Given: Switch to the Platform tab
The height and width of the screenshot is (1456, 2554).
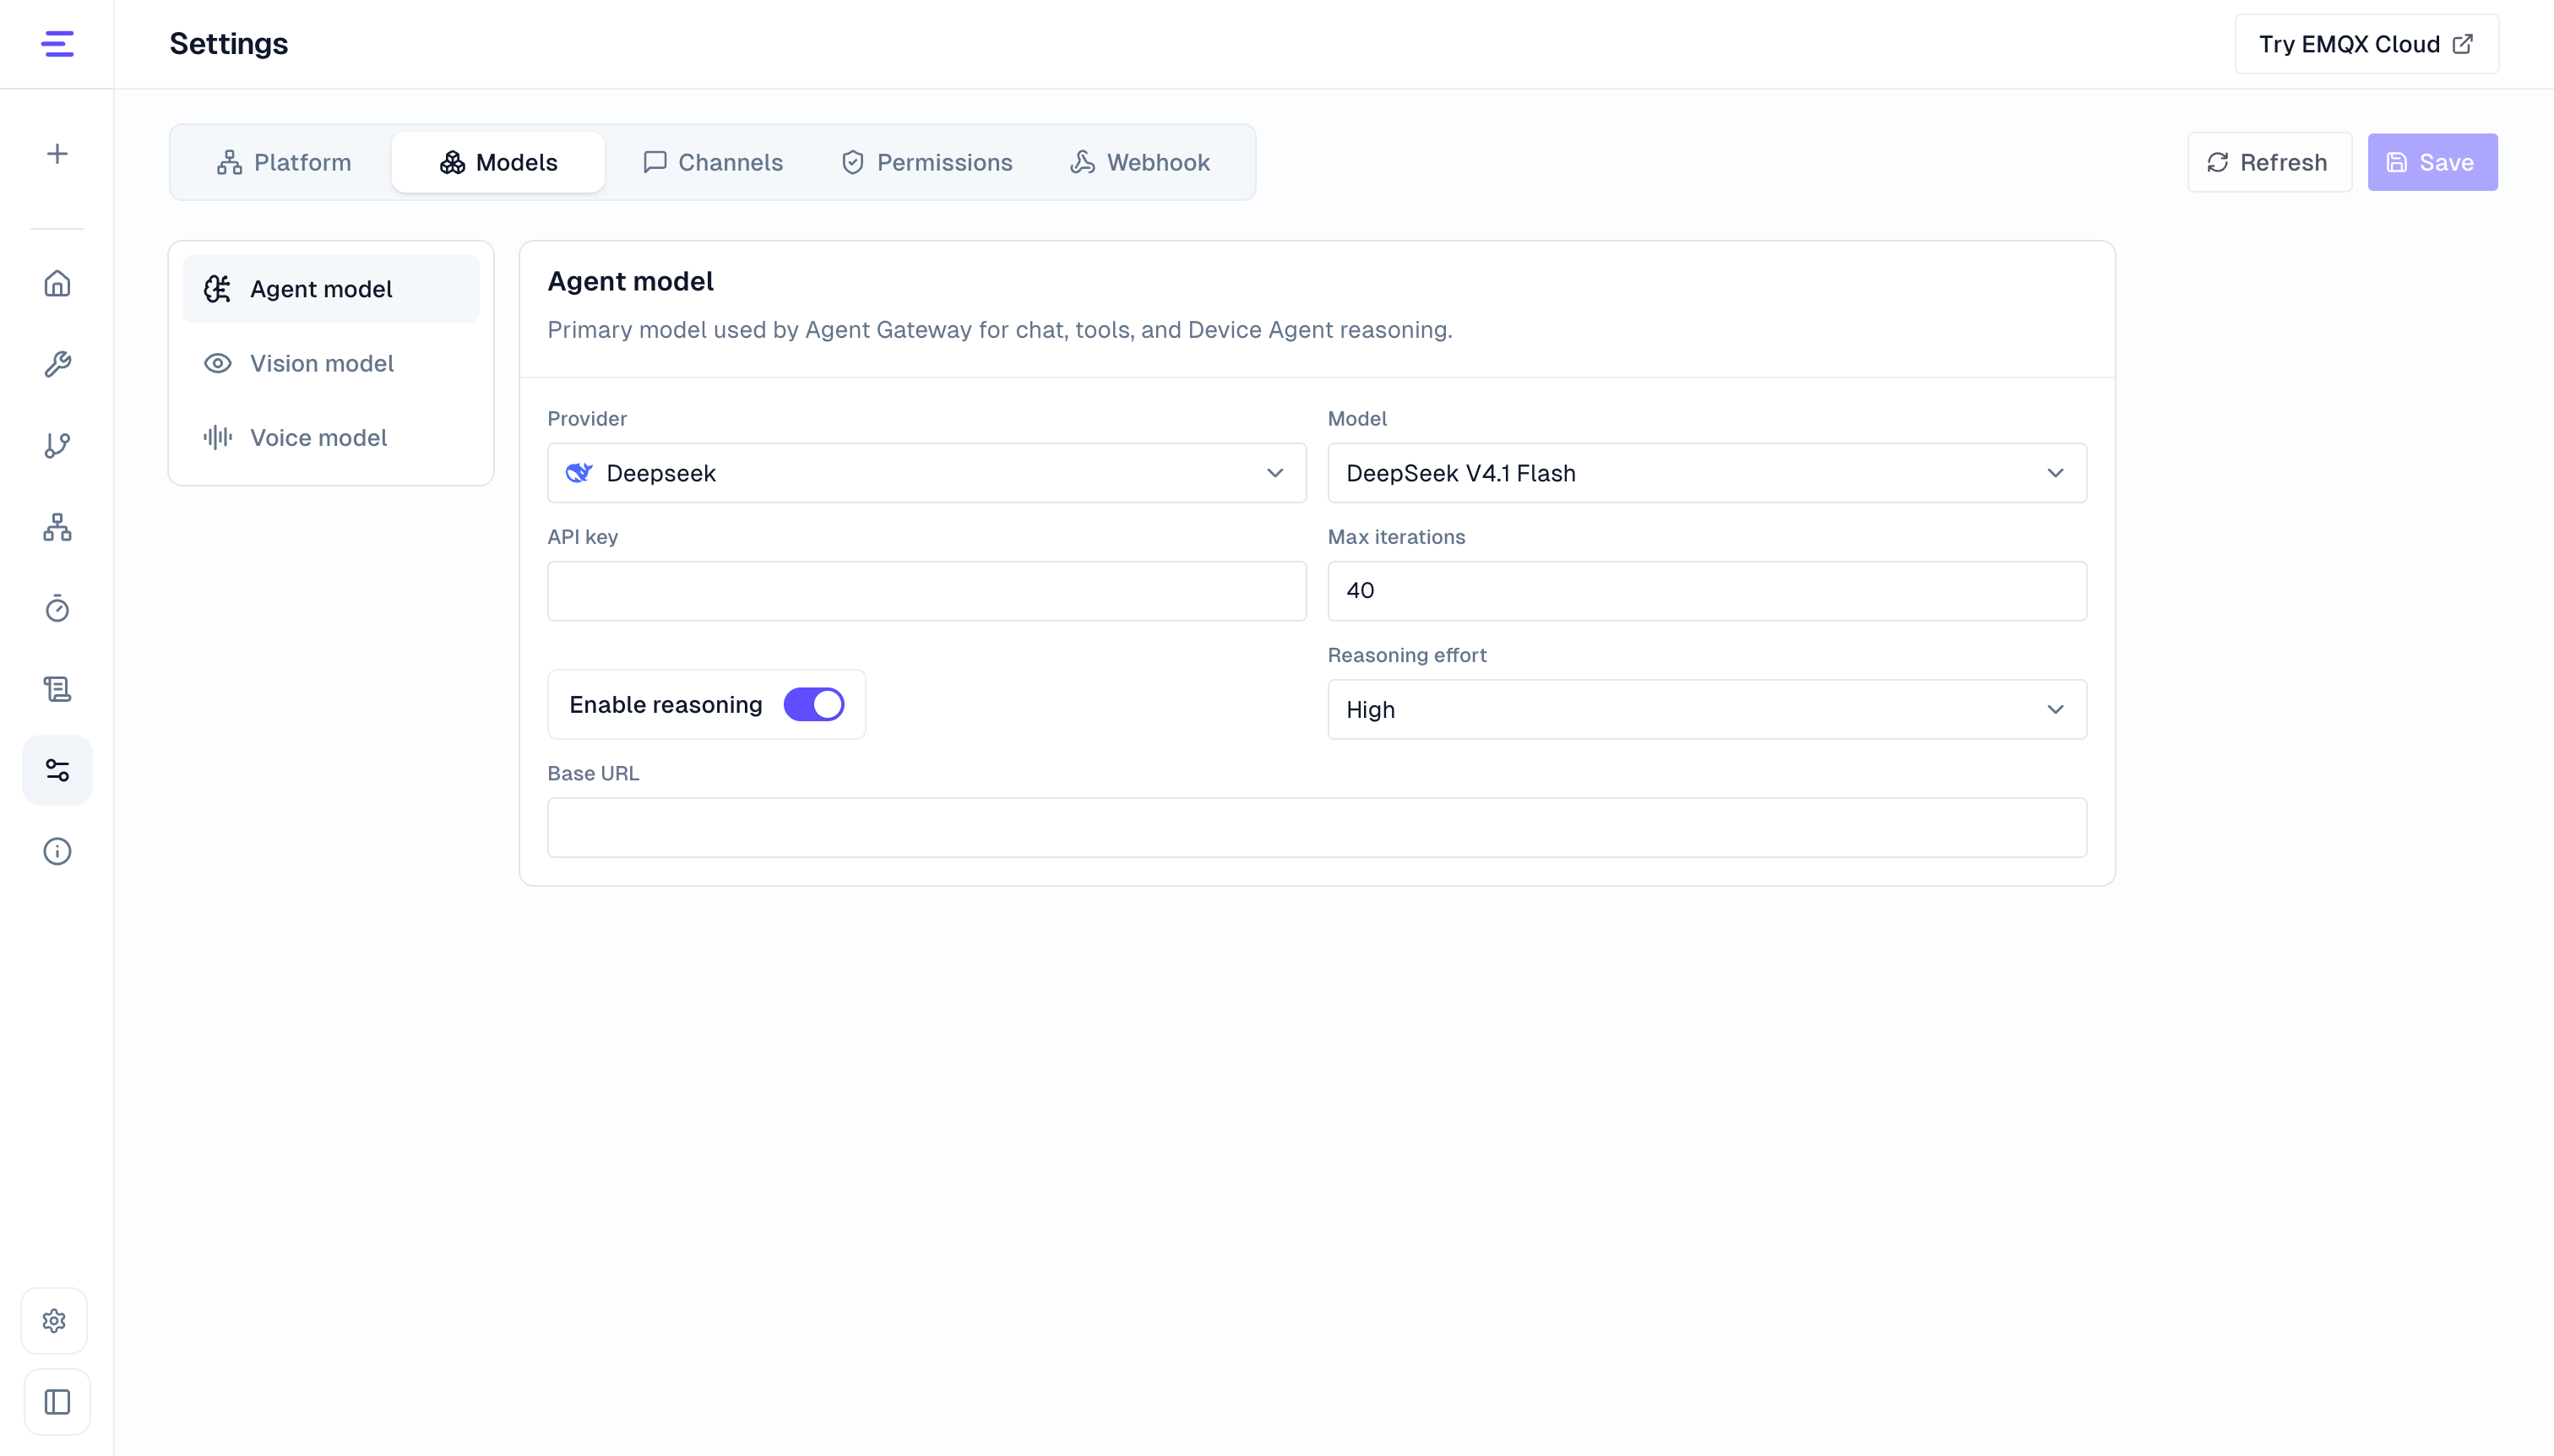Looking at the screenshot, I should click(284, 162).
